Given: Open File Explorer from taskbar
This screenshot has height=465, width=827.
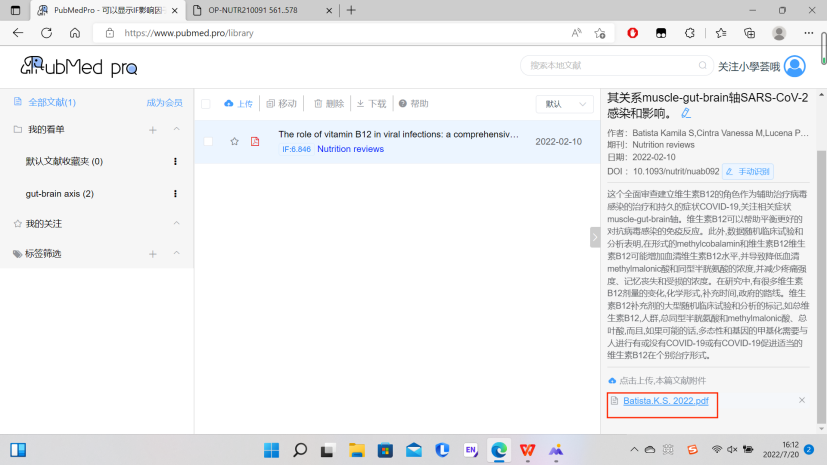Looking at the screenshot, I should (x=357, y=450).
